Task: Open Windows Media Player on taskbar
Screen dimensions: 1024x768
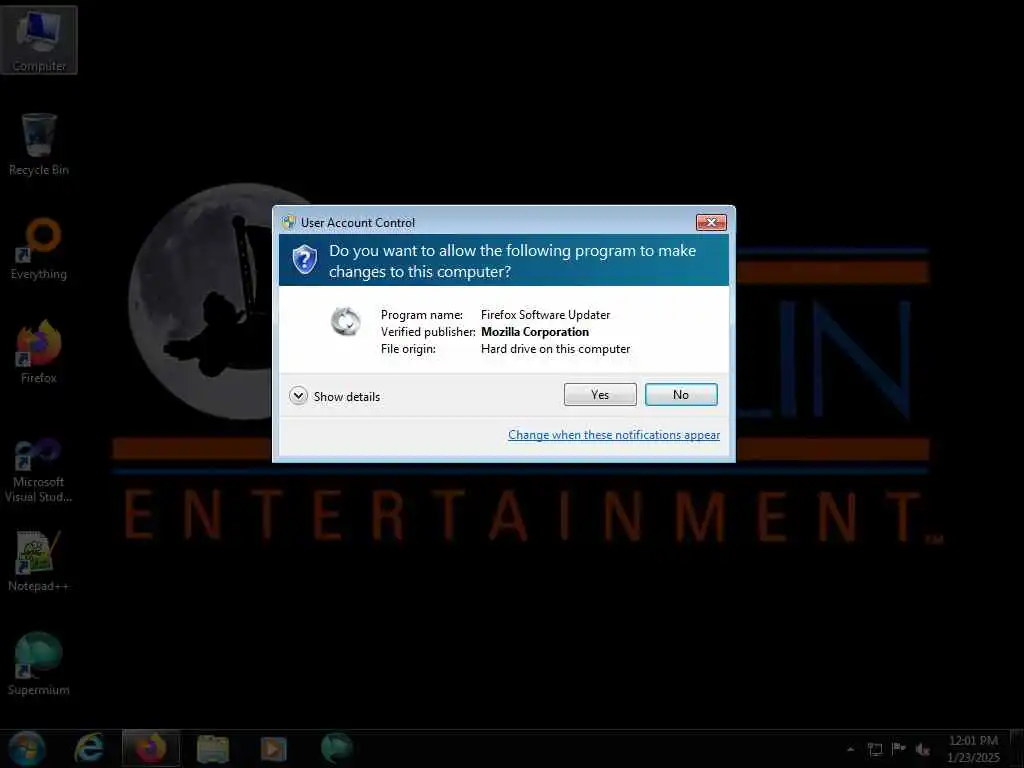Action: [274, 748]
